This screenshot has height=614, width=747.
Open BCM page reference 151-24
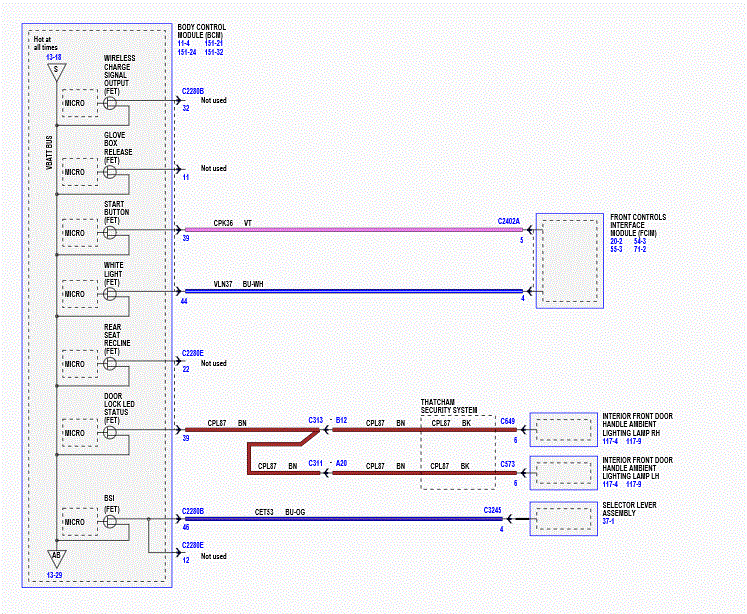(x=187, y=52)
